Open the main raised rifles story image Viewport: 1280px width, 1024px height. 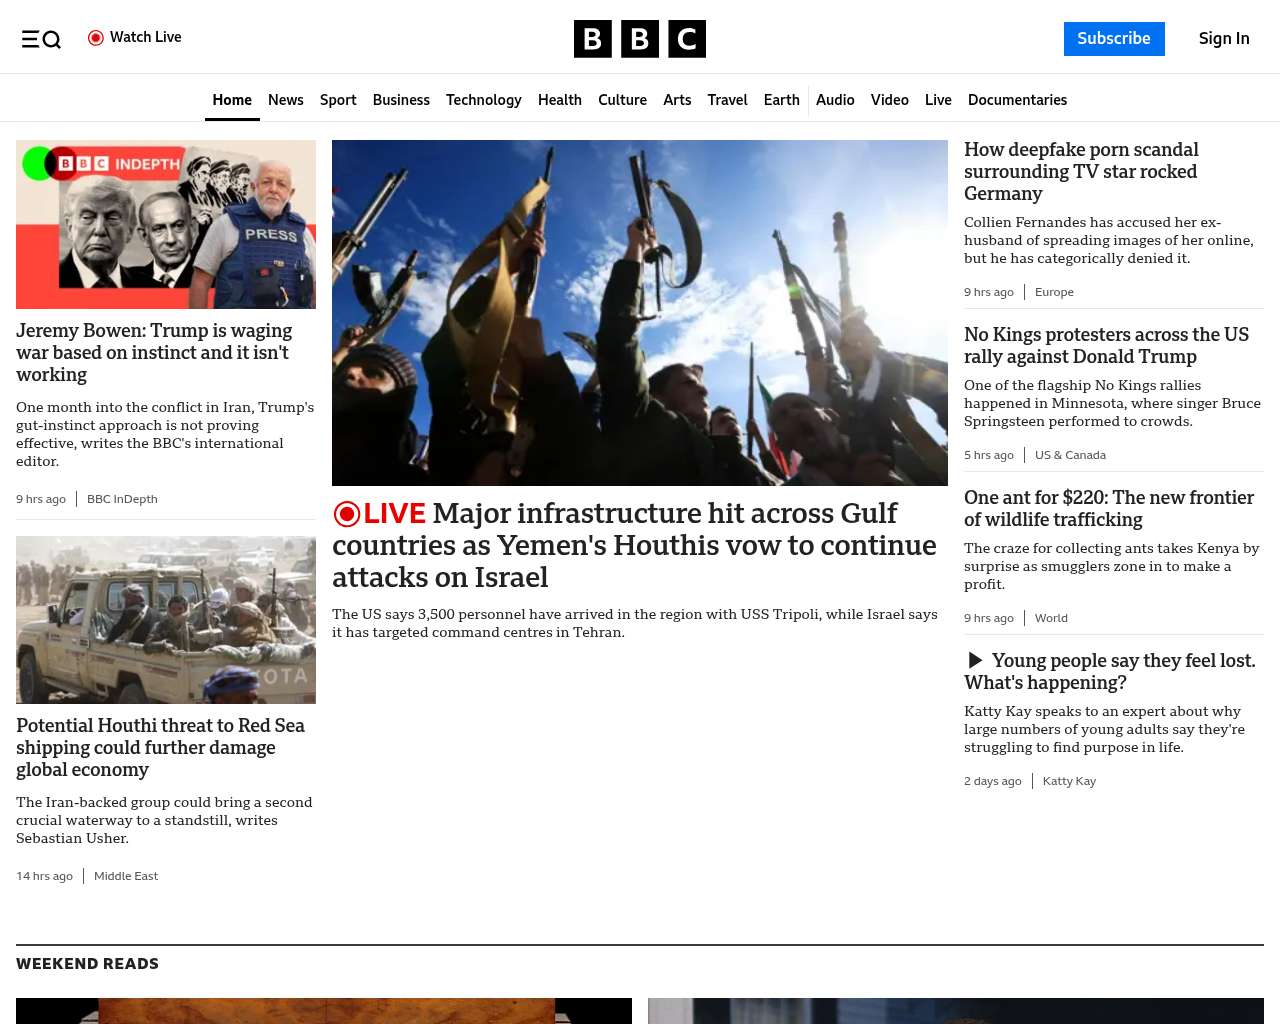[640, 312]
